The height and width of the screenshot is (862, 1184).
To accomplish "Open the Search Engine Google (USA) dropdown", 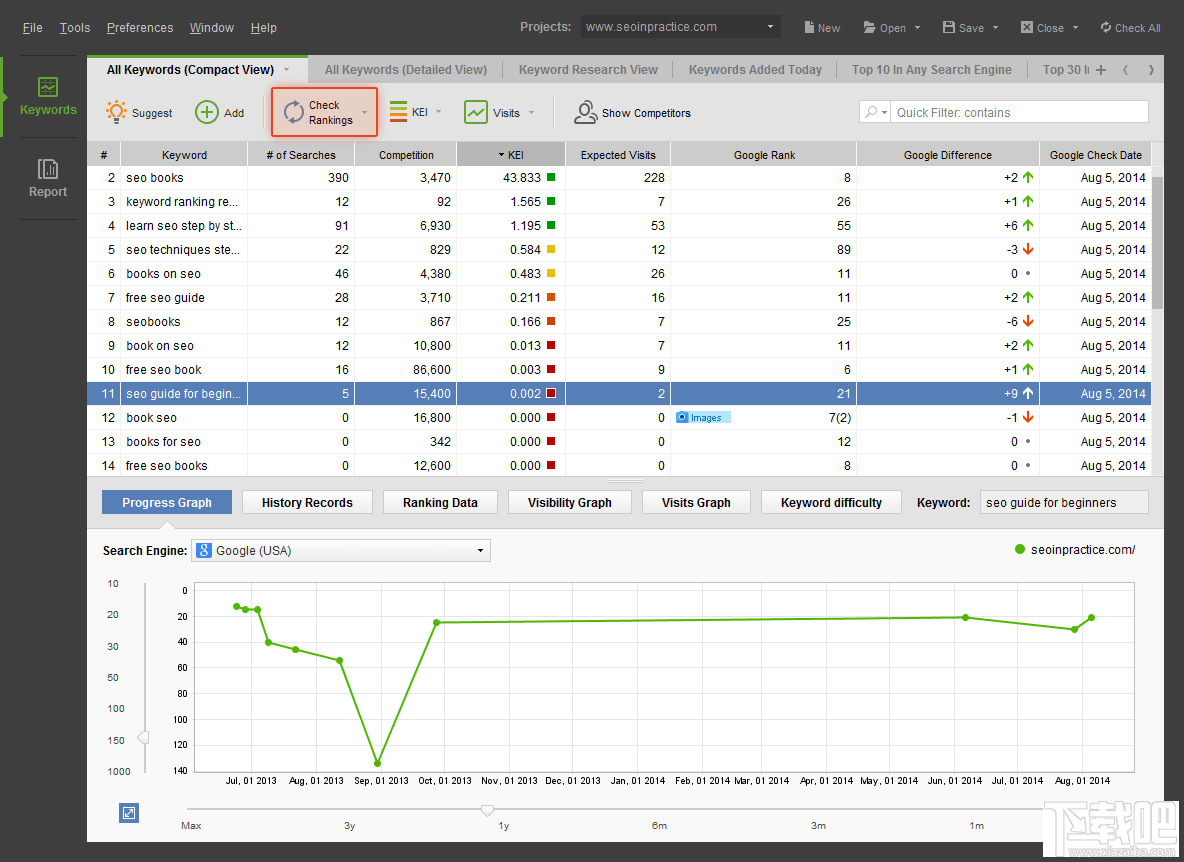I will [x=341, y=550].
